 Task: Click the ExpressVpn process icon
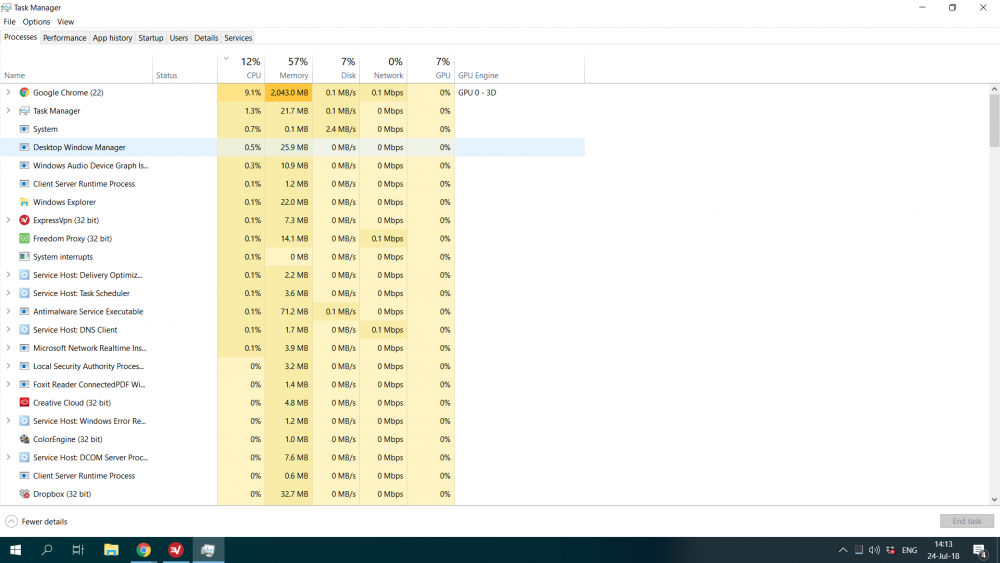click(x=24, y=221)
